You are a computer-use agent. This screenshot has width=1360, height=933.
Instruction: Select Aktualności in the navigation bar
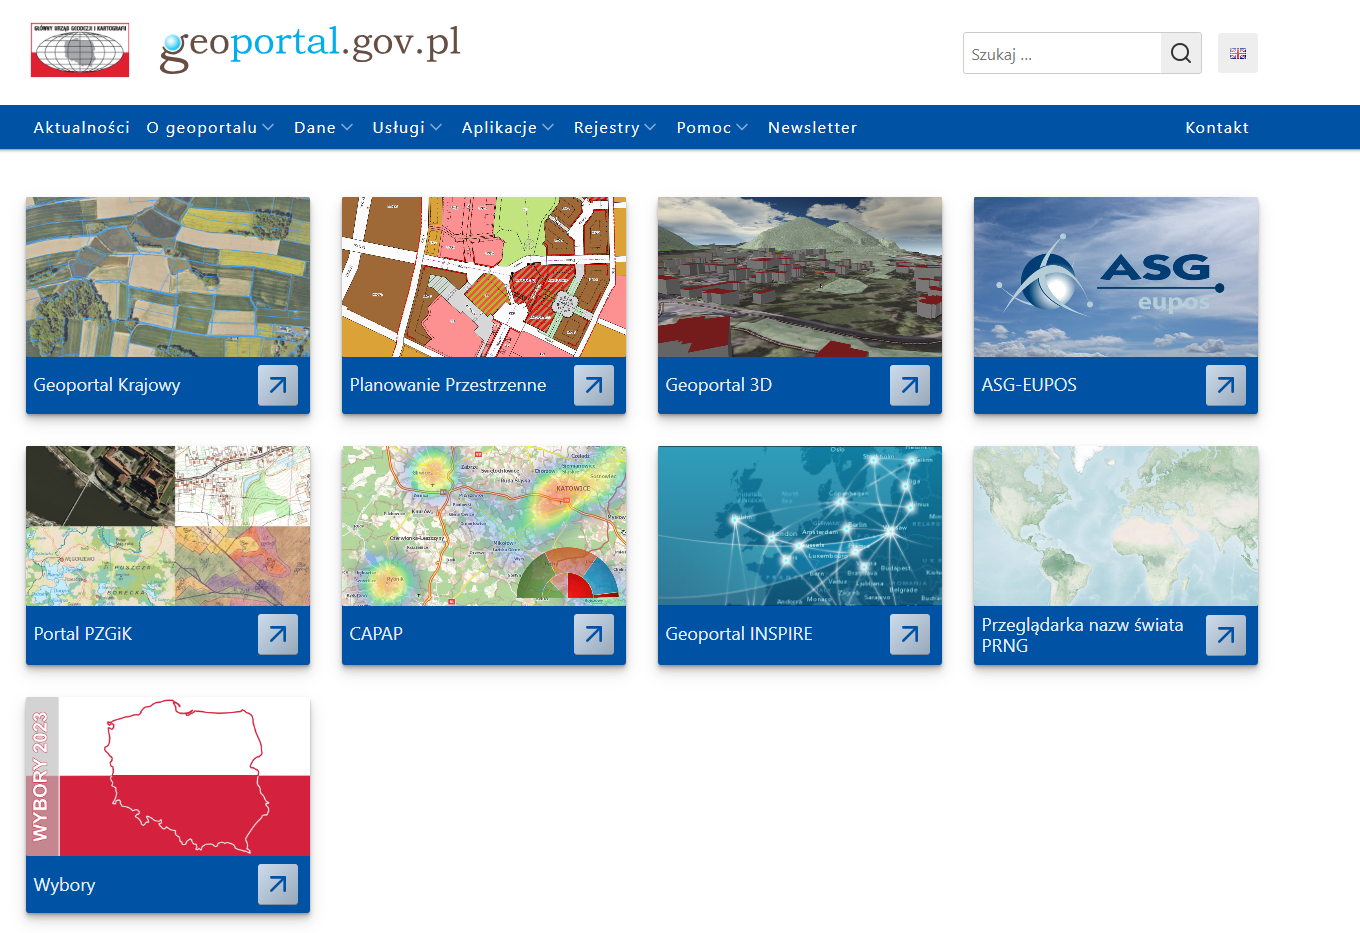click(81, 127)
